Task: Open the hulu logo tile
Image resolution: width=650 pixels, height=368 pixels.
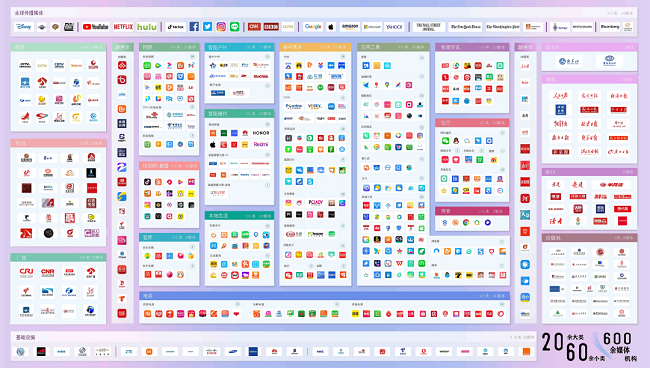Action: [x=147, y=27]
